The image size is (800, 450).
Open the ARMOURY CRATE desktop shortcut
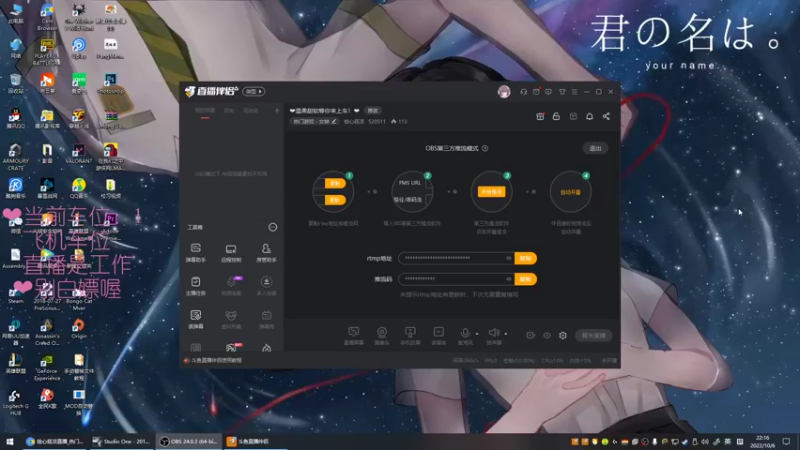(x=15, y=157)
